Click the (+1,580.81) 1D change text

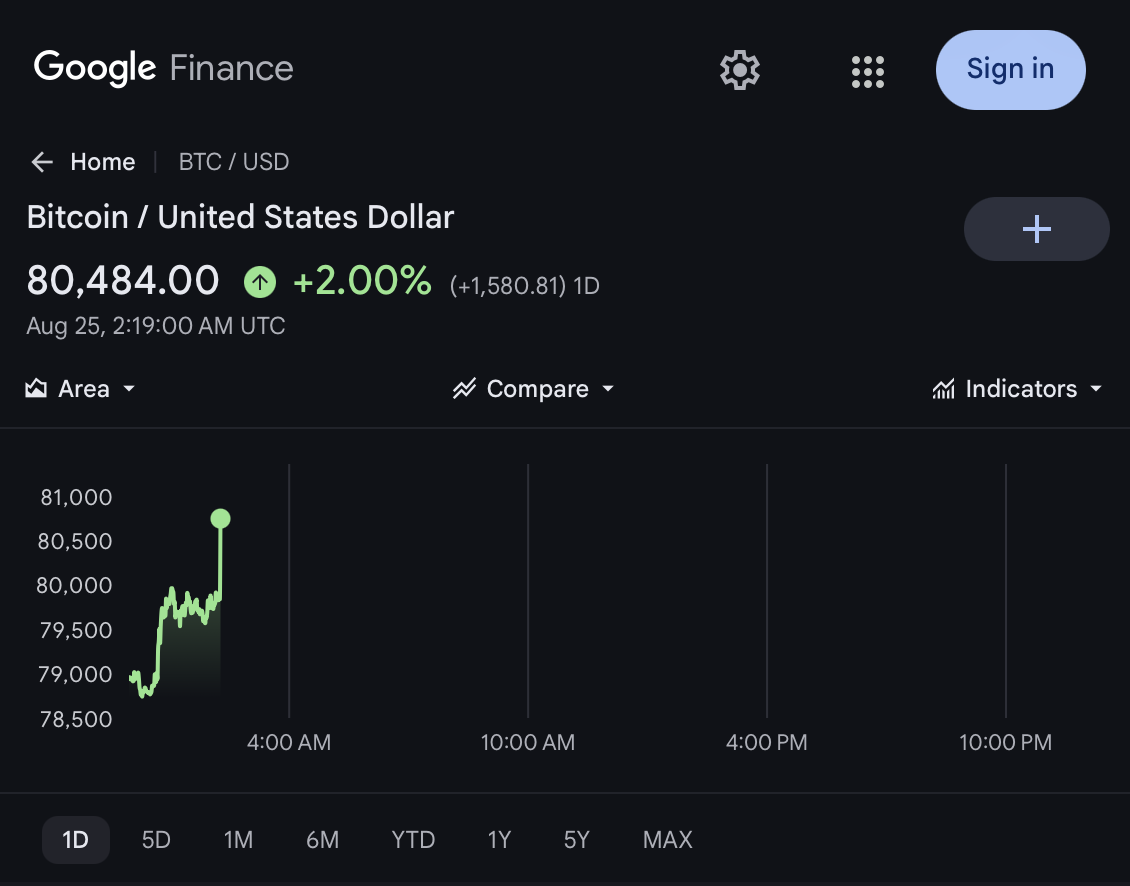point(525,286)
